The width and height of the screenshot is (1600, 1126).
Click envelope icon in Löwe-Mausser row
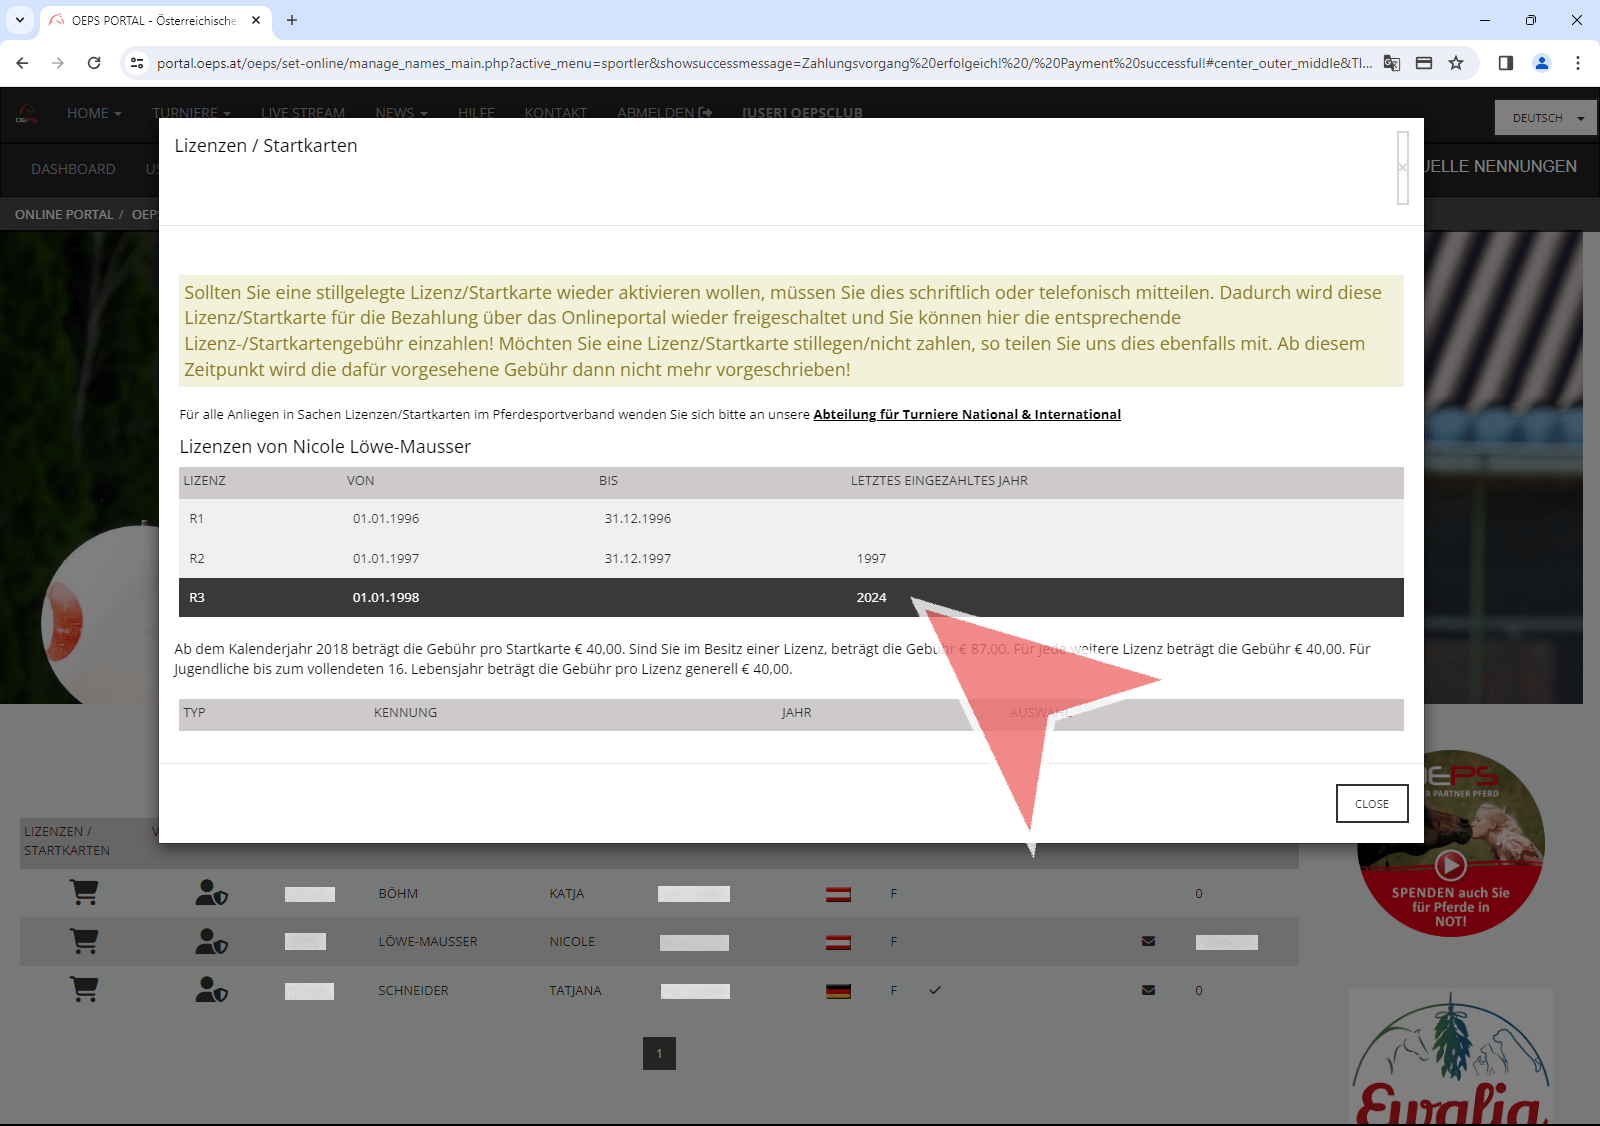click(x=1148, y=941)
